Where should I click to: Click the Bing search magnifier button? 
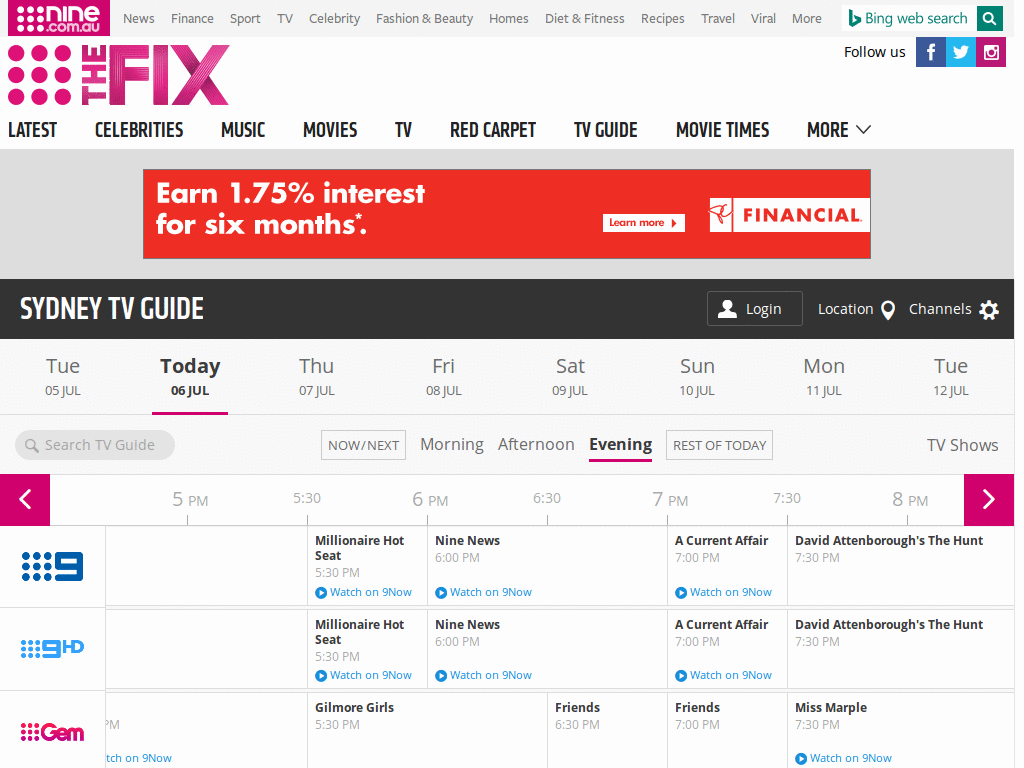pyautogui.click(x=989, y=18)
